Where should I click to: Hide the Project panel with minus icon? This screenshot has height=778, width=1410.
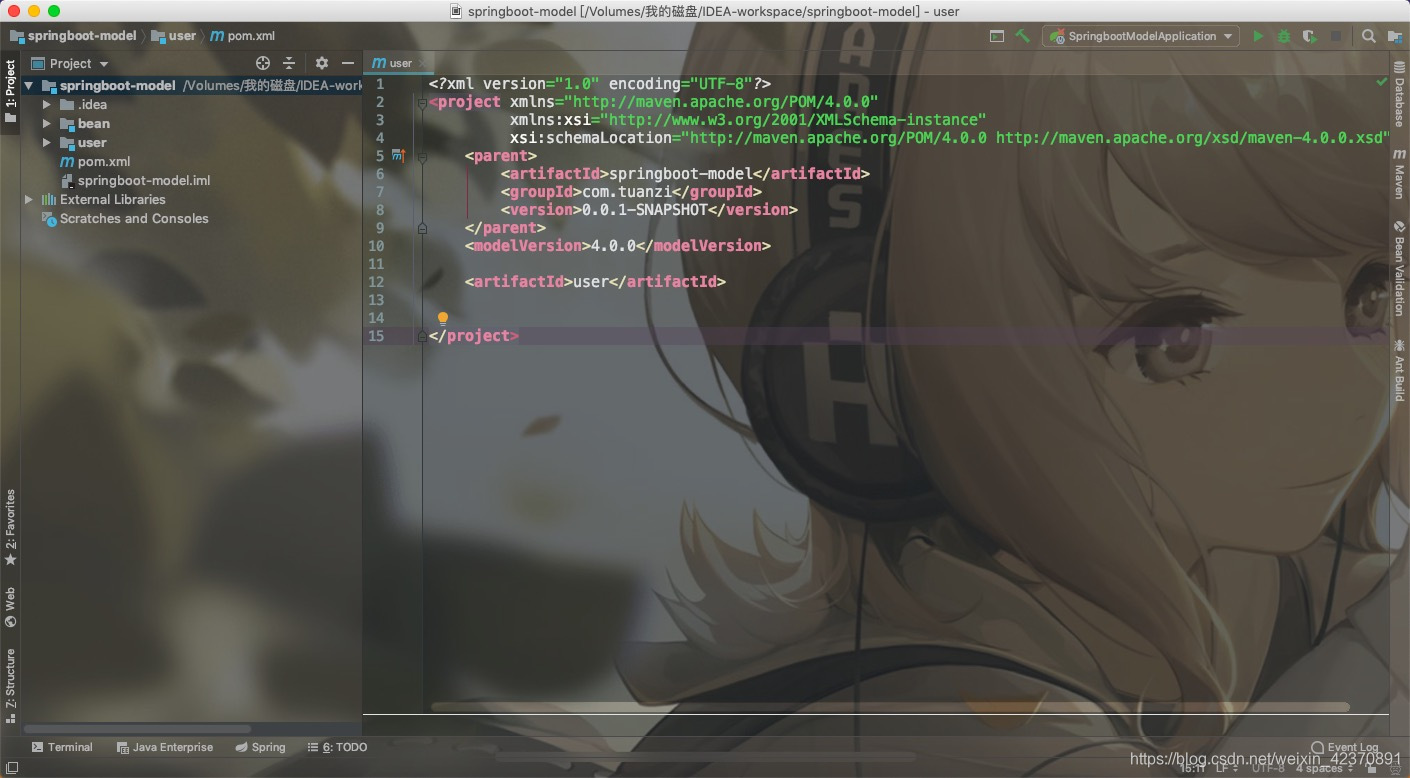point(347,63)
